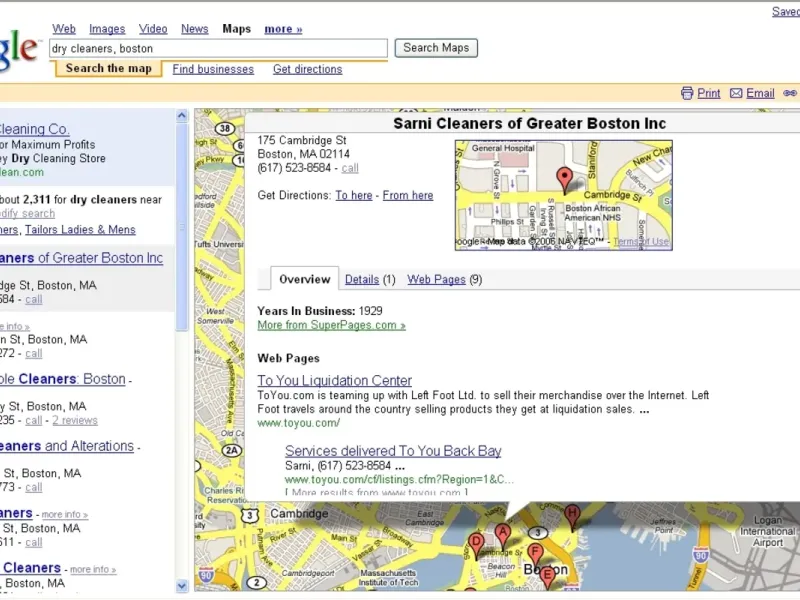Screen dimensions: 800x600
Task: Expand the more » menu
Action: [283, 29]
